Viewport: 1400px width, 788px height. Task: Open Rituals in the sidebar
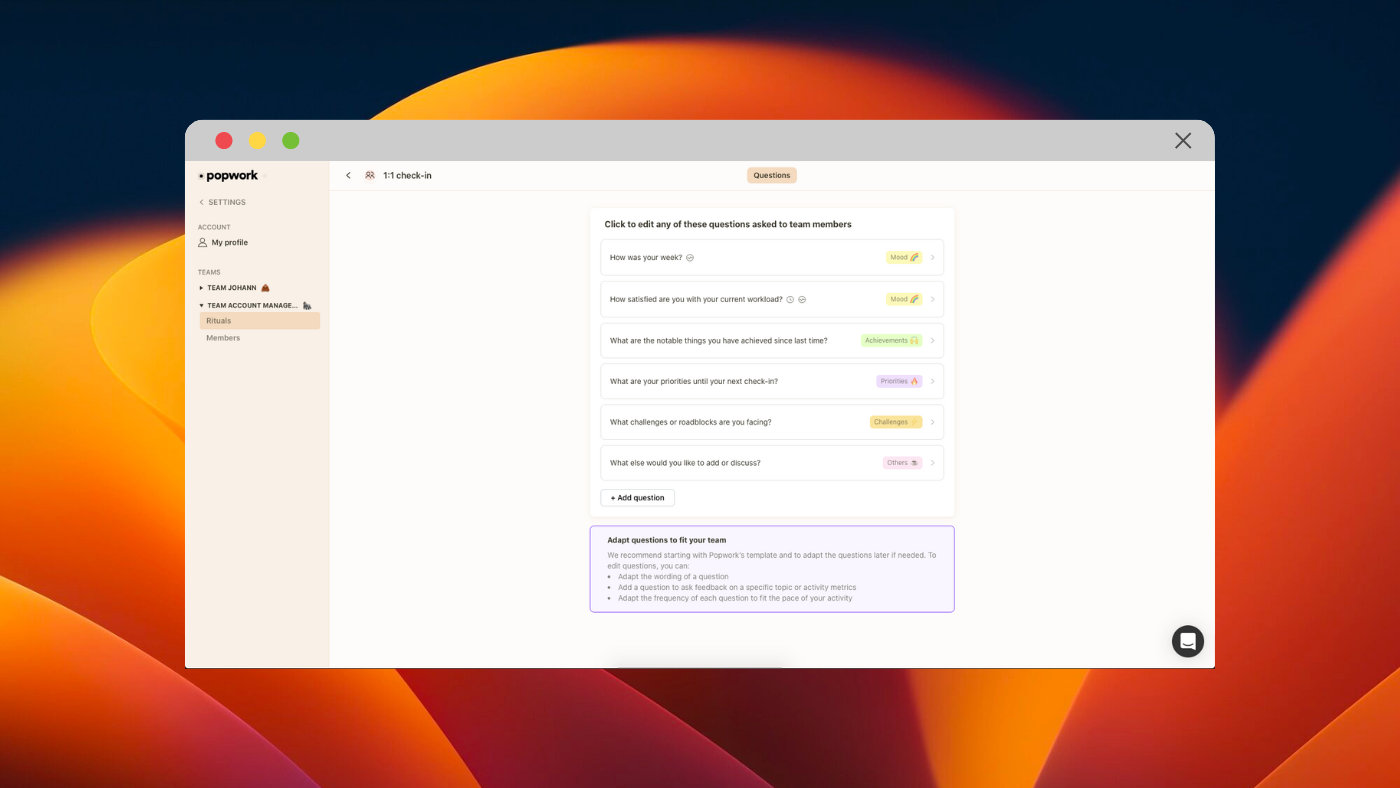pyautogui.click(x=218, y=320)
